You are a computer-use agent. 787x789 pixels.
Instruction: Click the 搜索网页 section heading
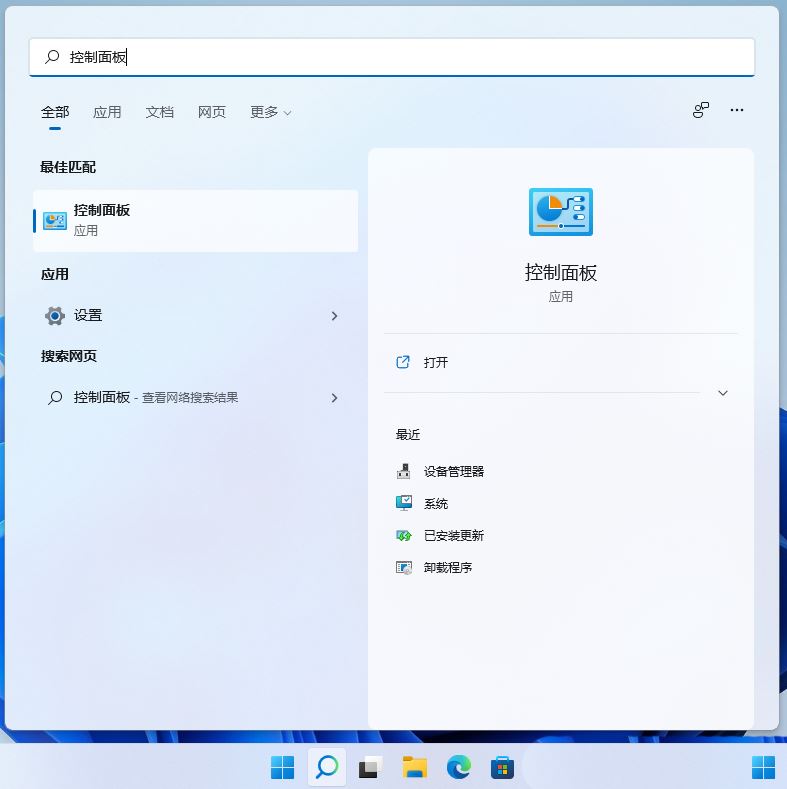pyautogui.click(x=68, y=356)
